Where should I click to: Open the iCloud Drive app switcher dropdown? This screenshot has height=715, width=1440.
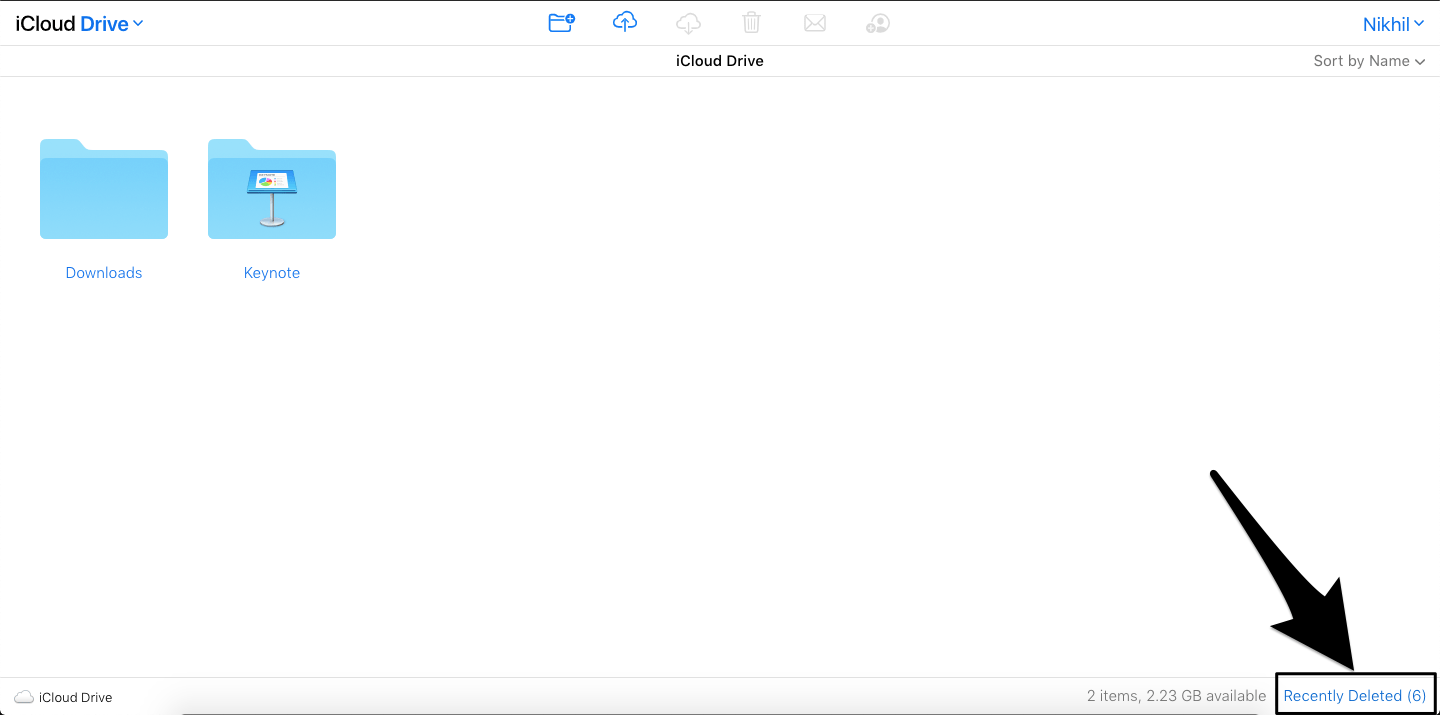point(80,24)
